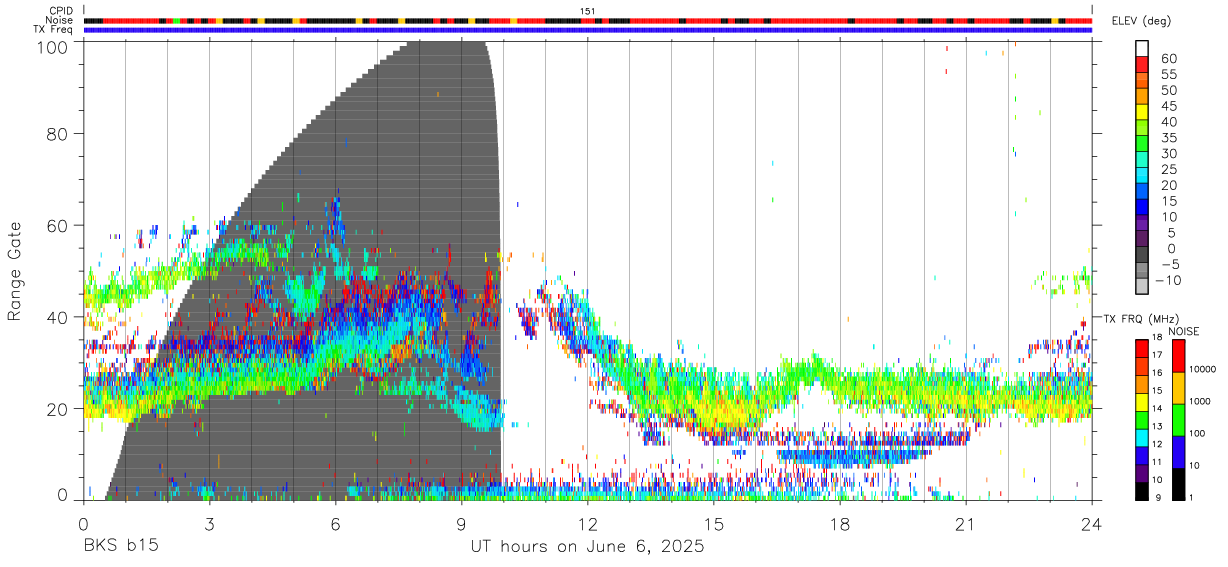Viewport: 1228px width, 567px height.
Task: Click the CPID value 151
Action: (x=587, y=10)
